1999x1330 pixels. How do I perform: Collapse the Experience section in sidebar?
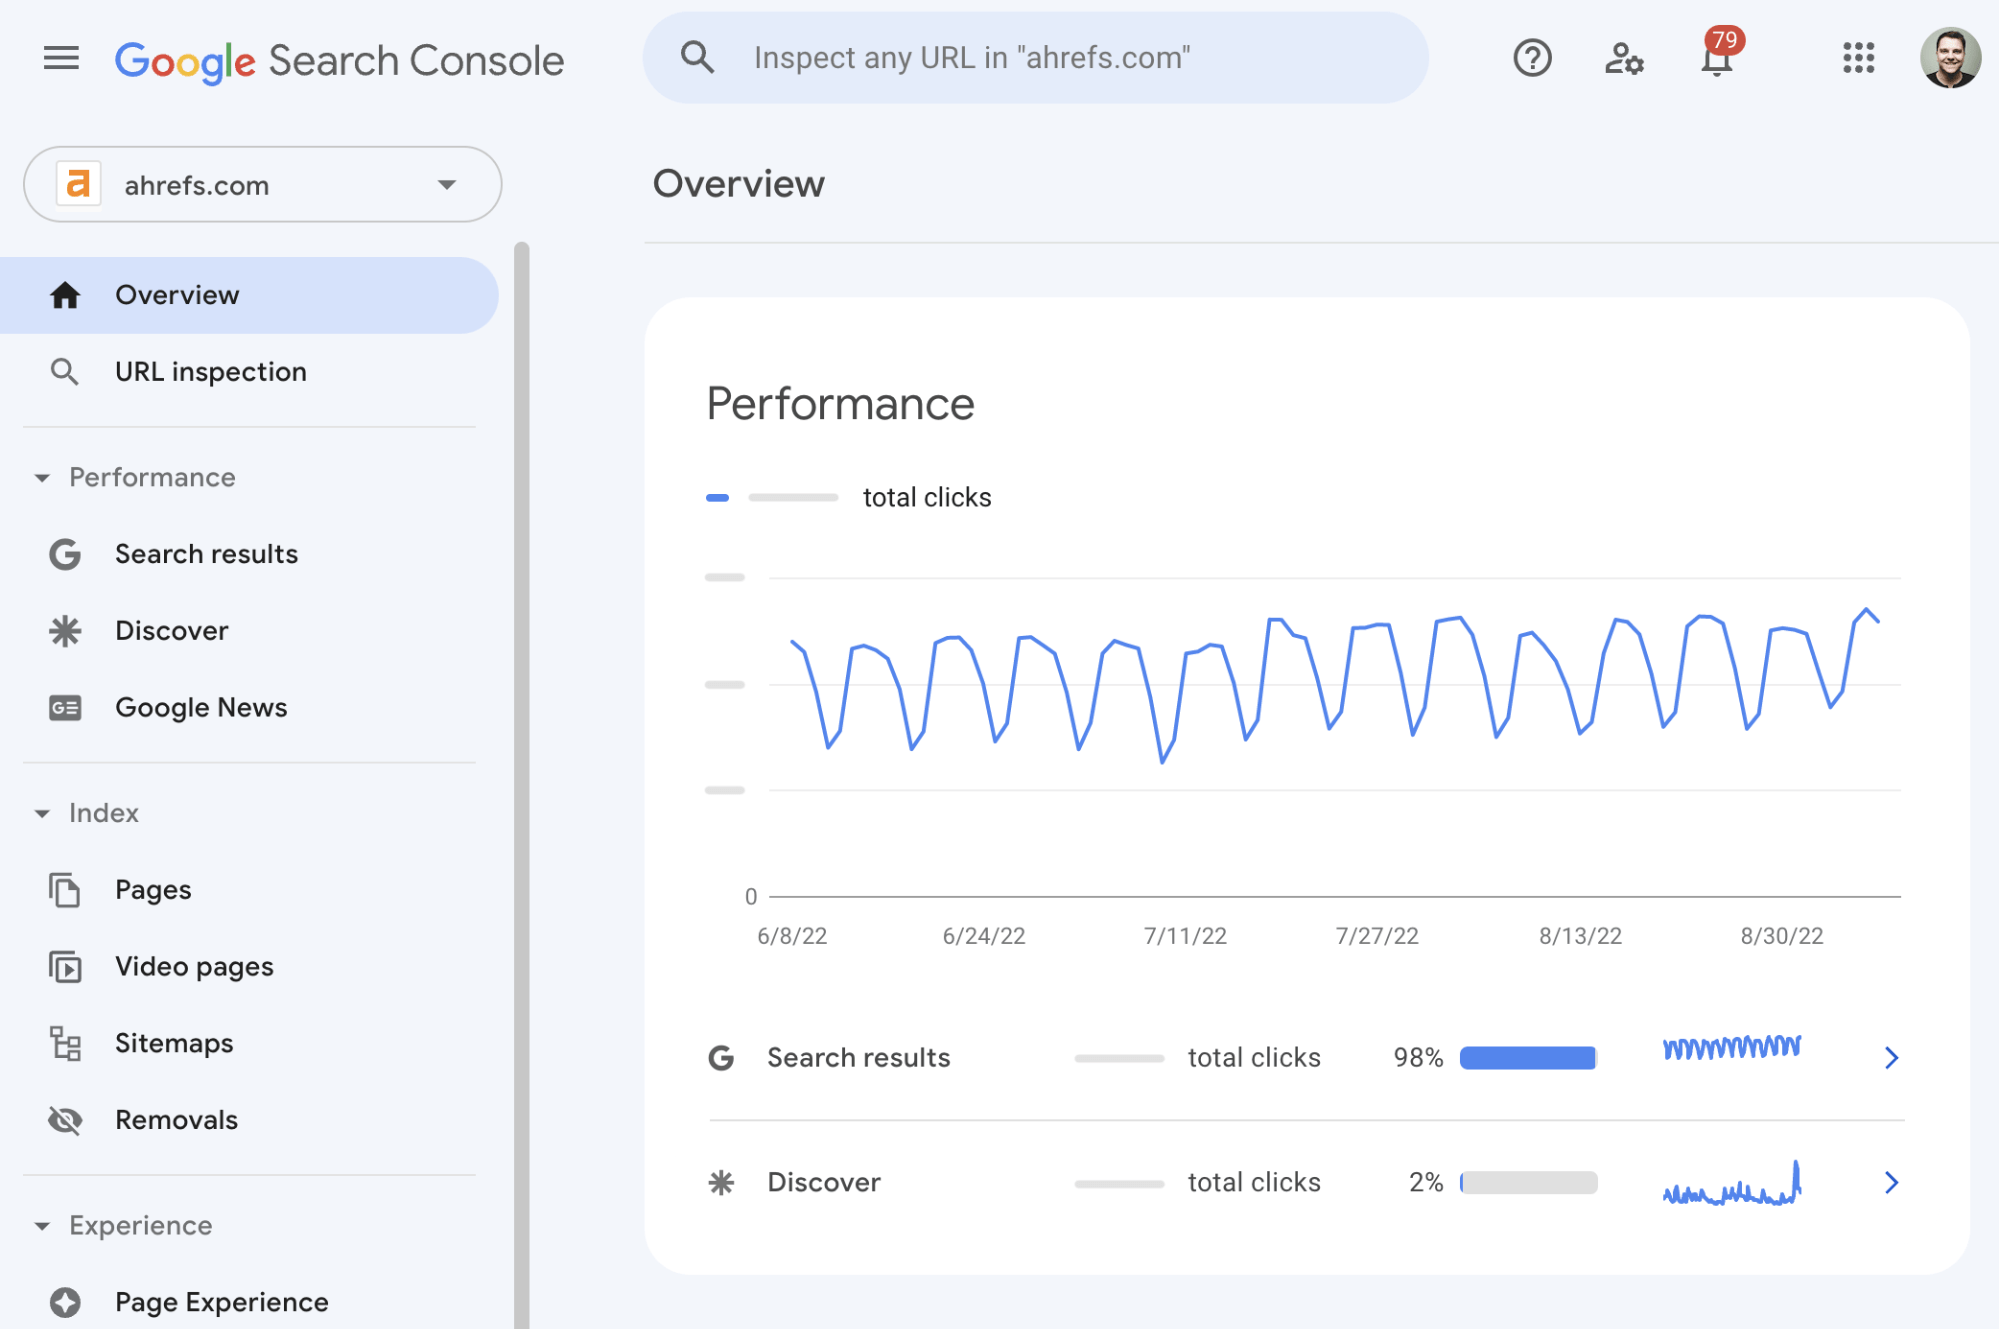pos(40,1226)
